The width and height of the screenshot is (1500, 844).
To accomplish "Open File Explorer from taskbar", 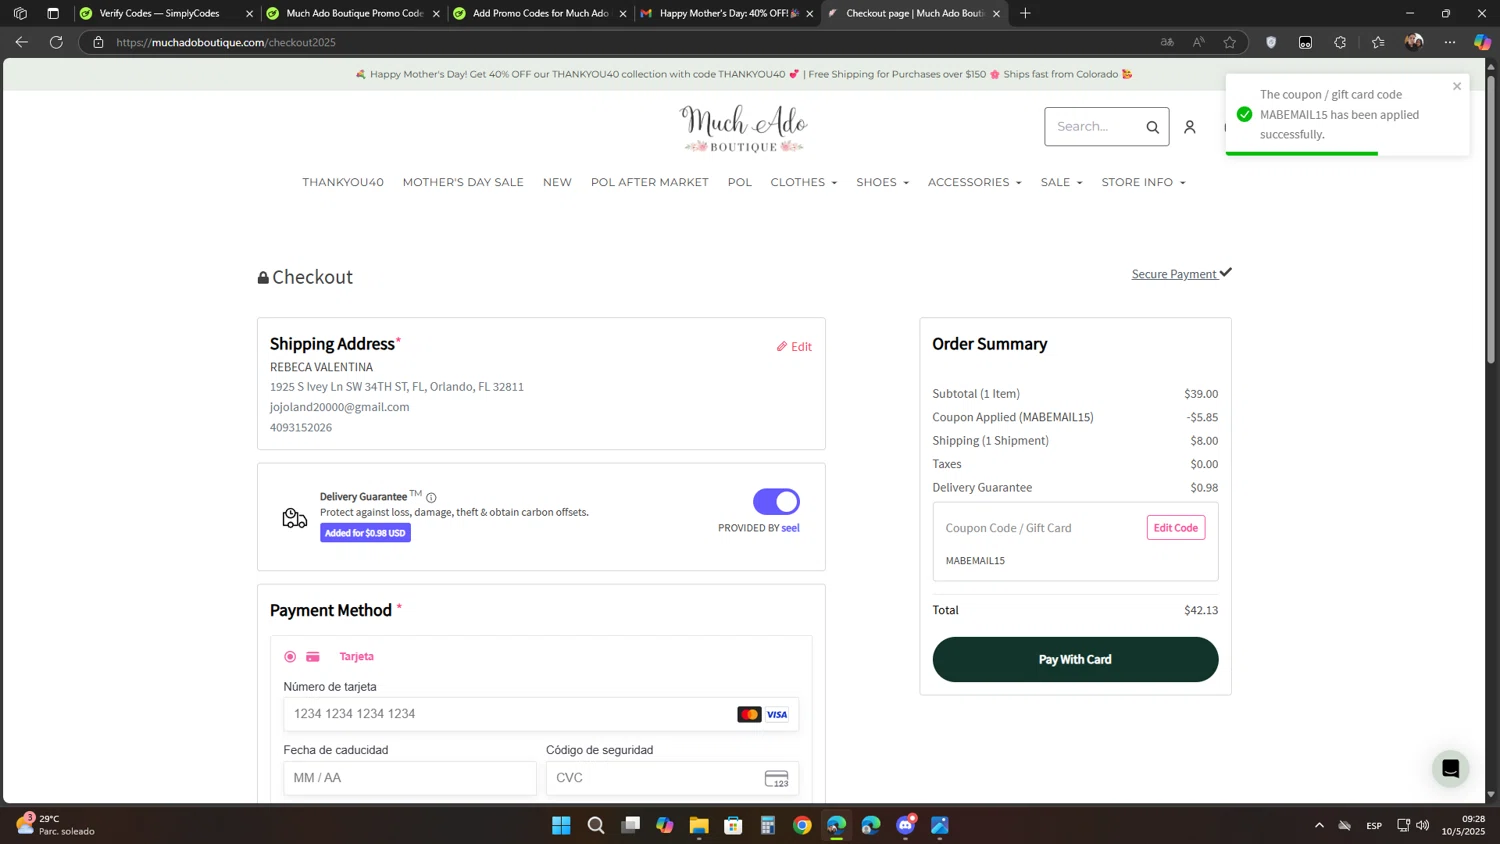I will [x=699, y=825].
